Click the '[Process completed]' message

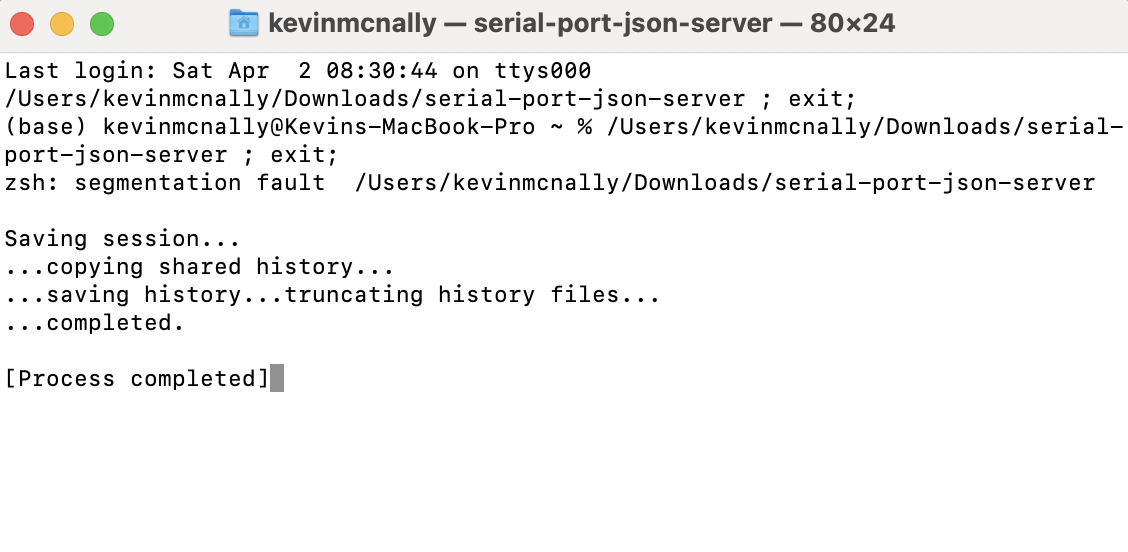pos(137,379)
